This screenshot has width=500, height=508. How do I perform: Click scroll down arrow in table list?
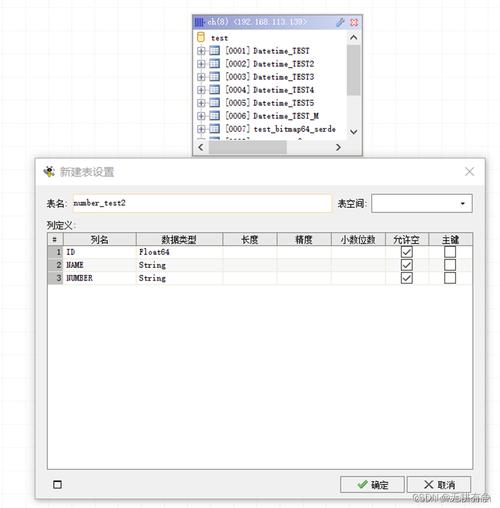pos(354,132)
